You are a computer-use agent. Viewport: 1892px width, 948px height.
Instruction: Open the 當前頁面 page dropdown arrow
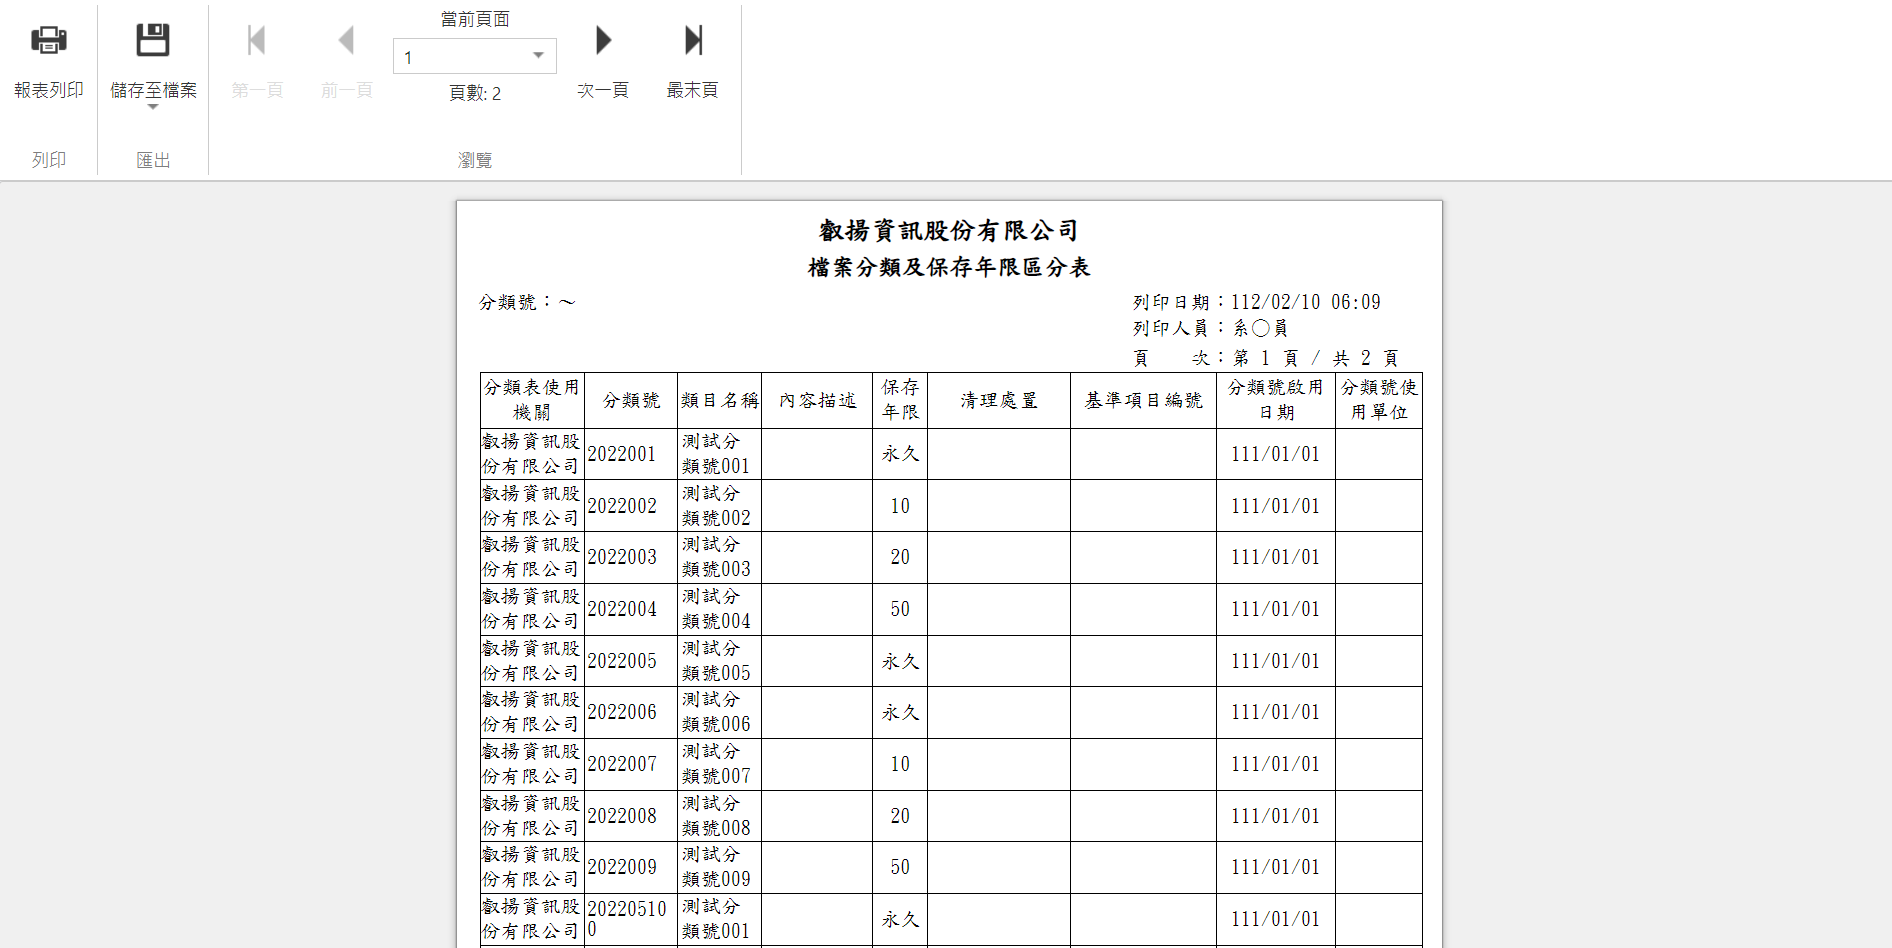coord(538,56)
